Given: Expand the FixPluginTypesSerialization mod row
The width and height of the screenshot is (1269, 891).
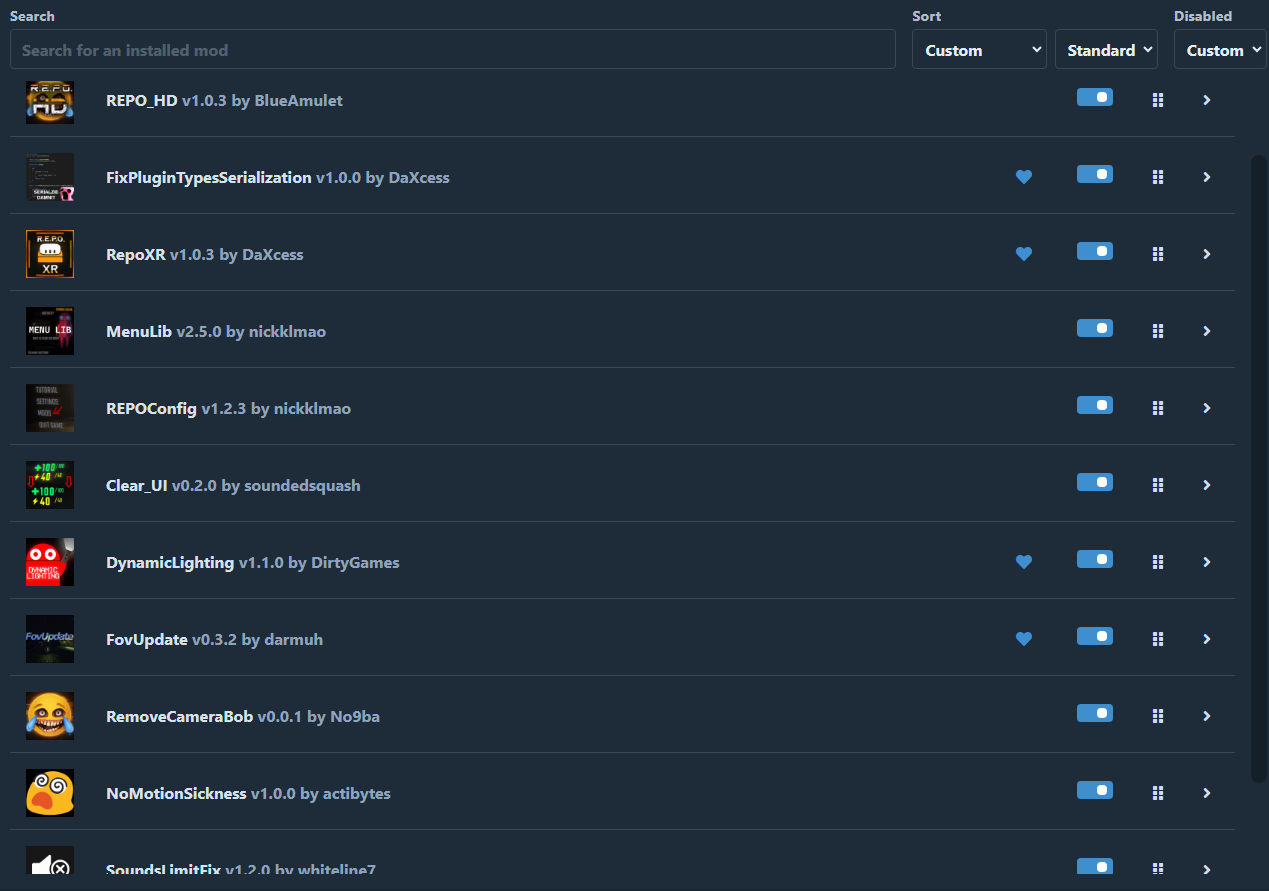Looking at the screenshot, I should (x=1207, y=177).
